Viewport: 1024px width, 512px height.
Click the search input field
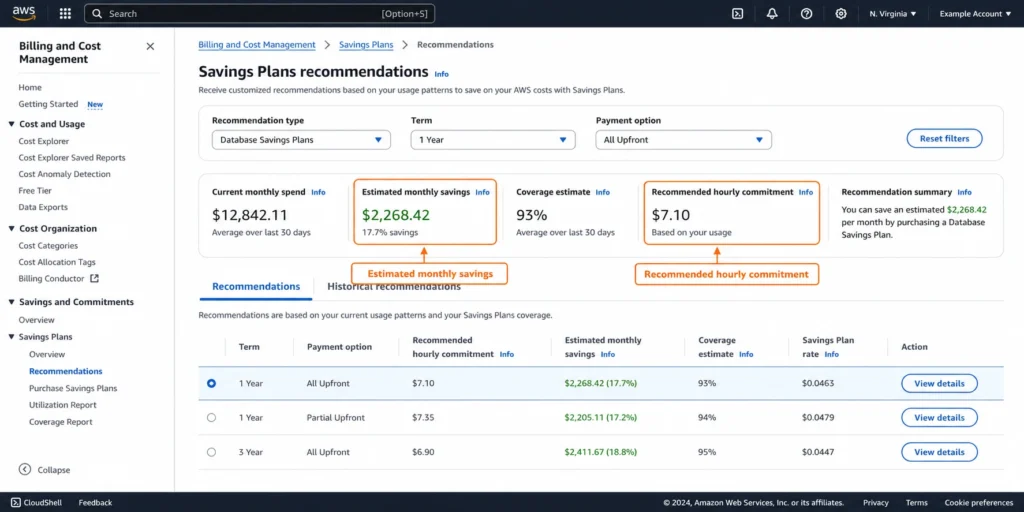(259, 14)
